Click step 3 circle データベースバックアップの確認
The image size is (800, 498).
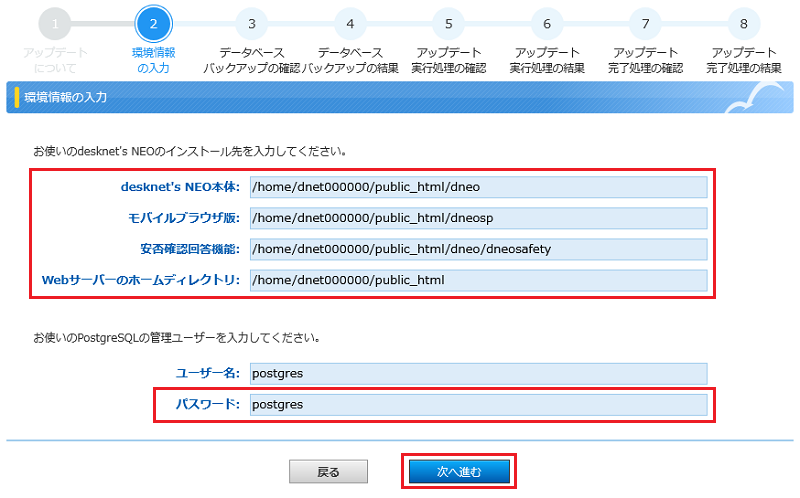pyautogui.click(x=252, y=23)
